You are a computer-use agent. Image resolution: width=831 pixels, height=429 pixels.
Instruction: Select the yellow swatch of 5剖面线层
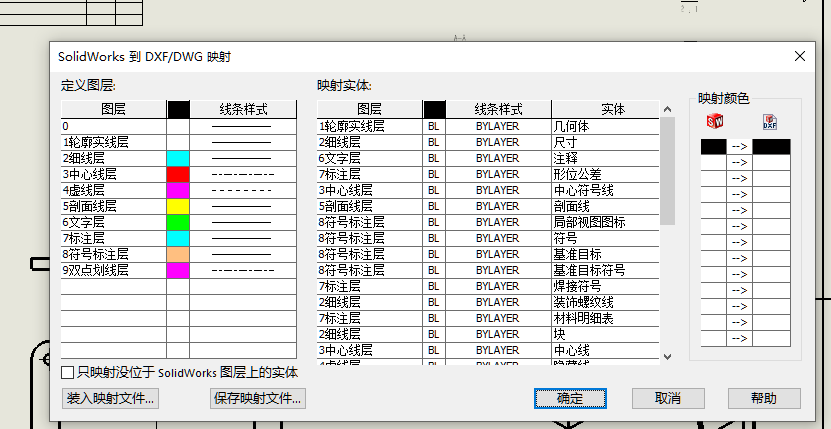coord(178,206)
